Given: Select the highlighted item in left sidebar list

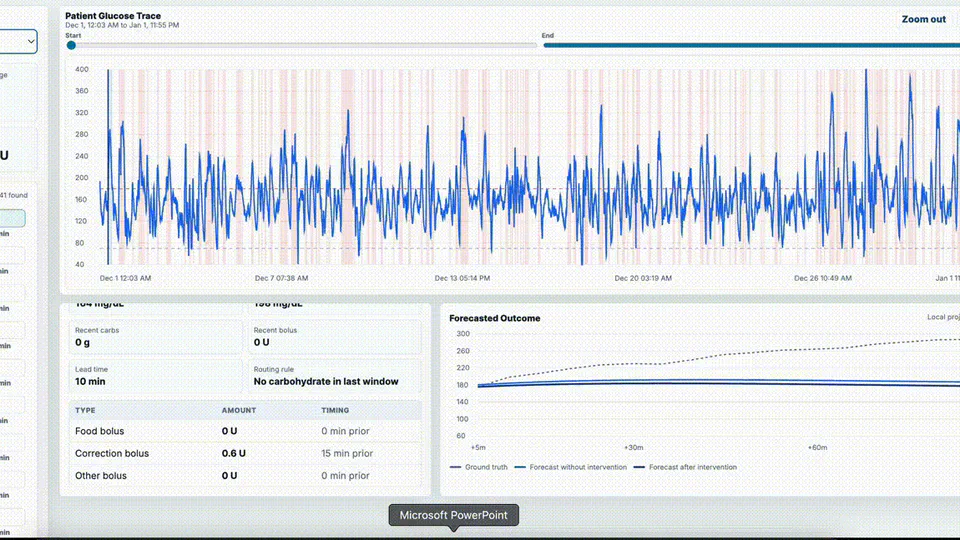Looking at the screenshot, I should point(12,218).
